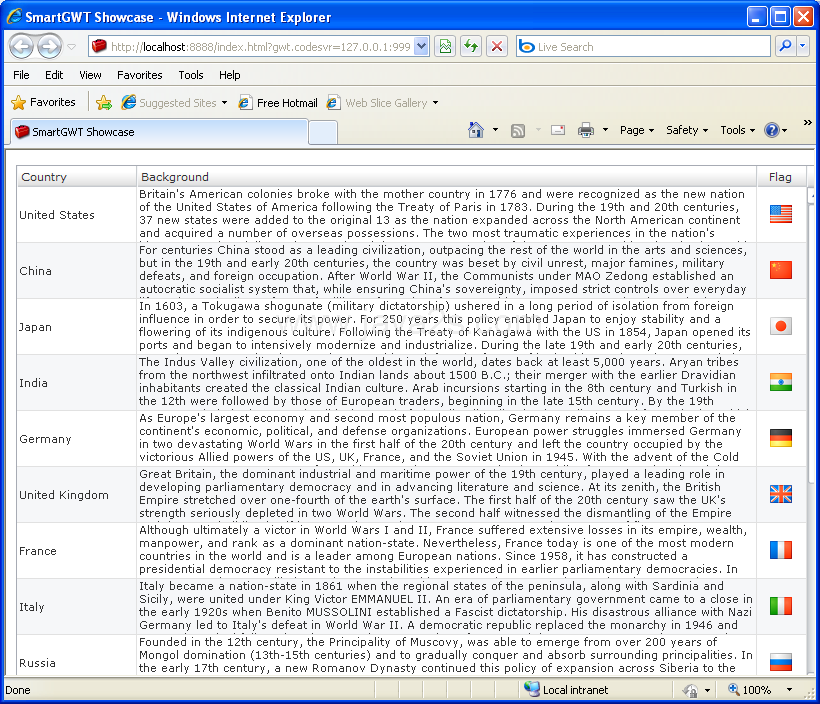Toggle Compatibility View broken-page icon

[445, 47]
